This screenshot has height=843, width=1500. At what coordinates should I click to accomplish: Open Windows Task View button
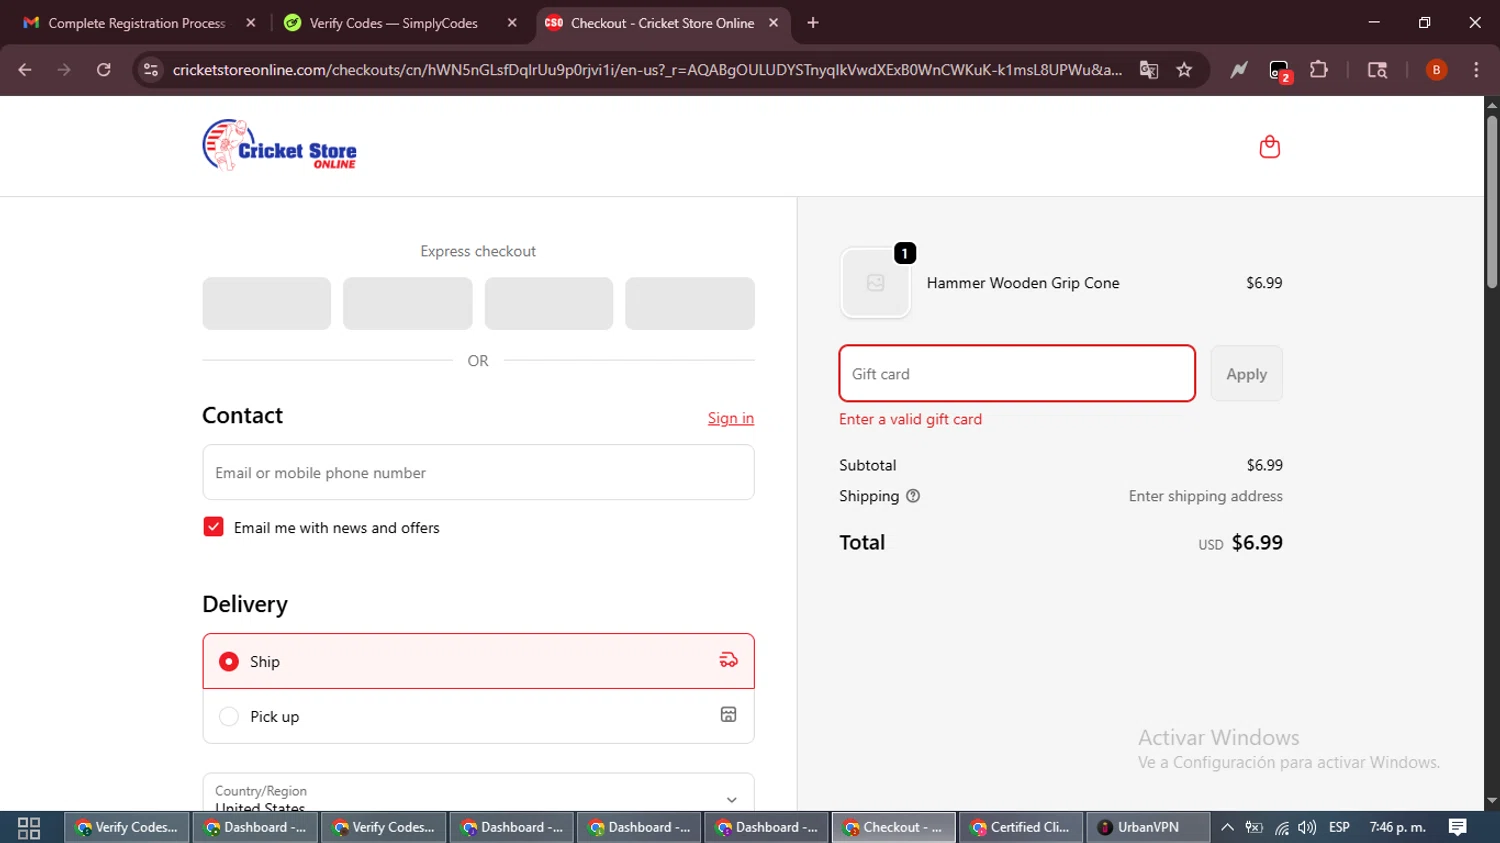click(29, 827)
